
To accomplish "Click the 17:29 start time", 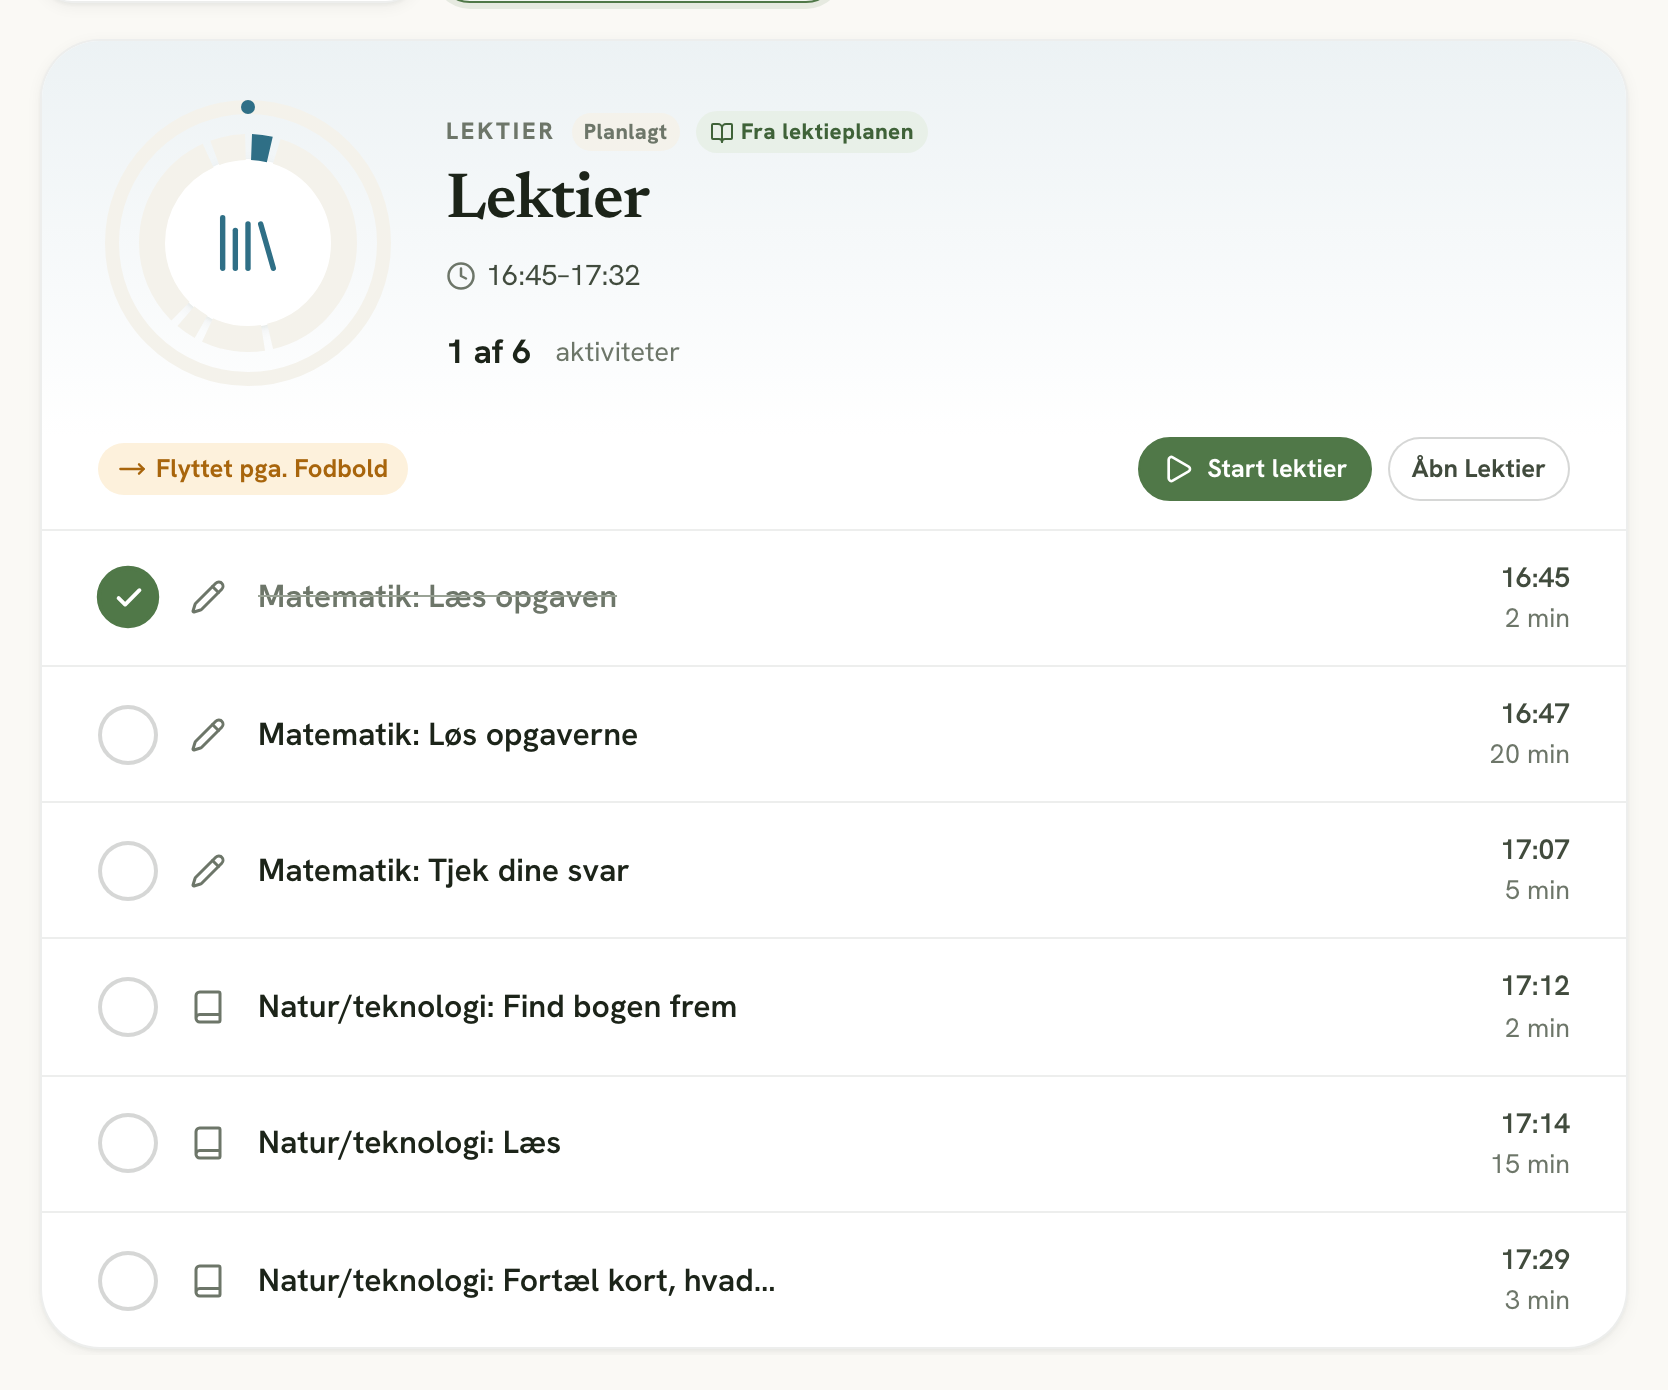I will tap(1535, 1260).
